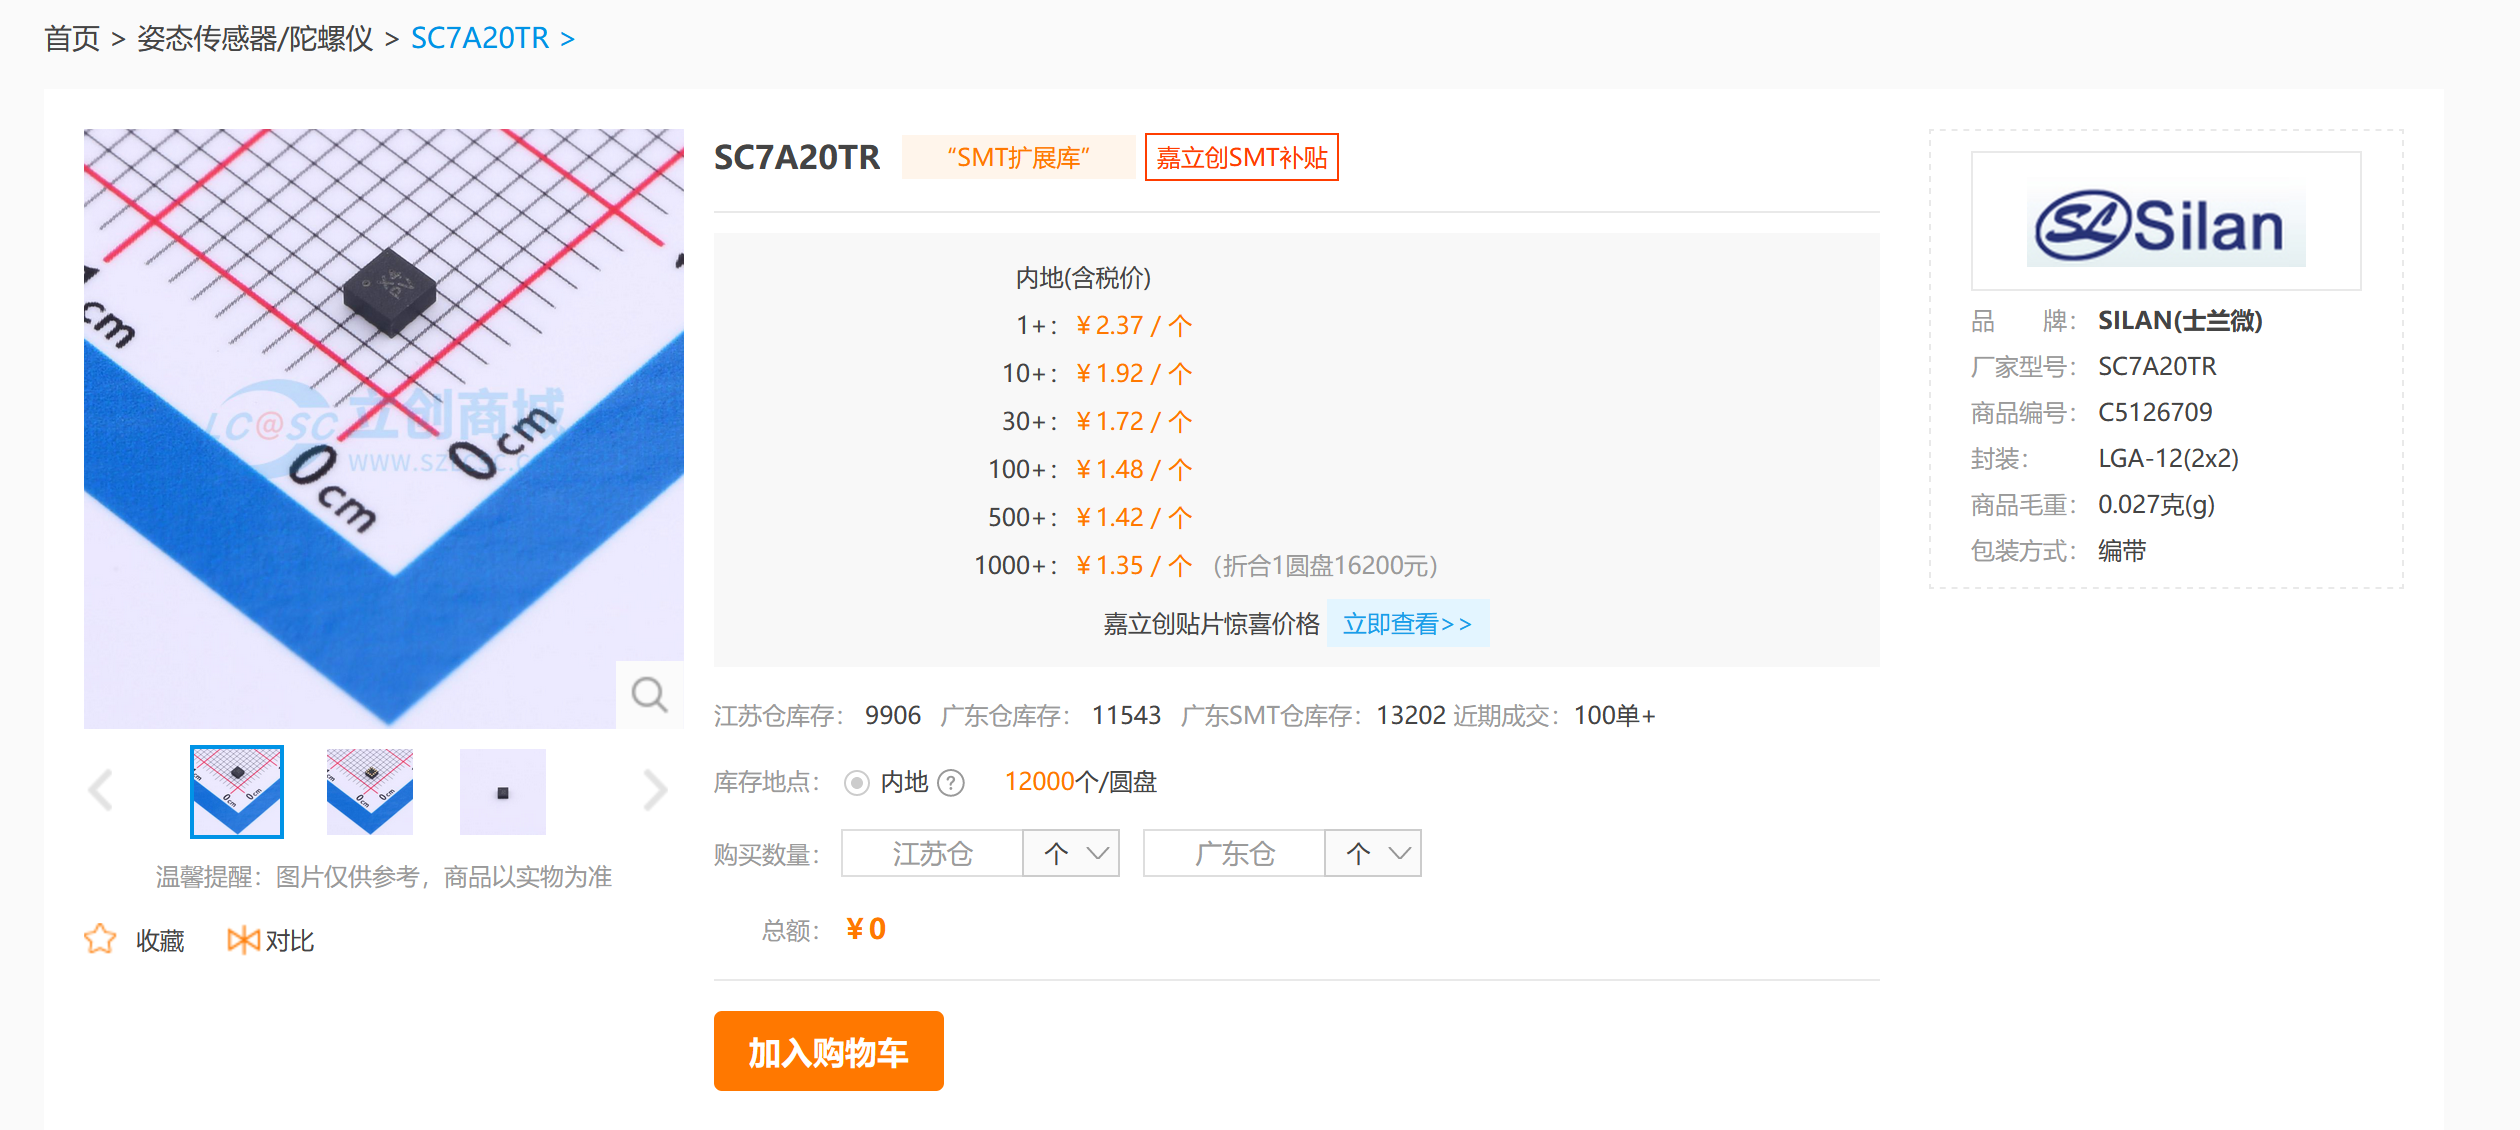The image size is (2520, 1130).
Task: Select the third chip-only thumbnail
Action: tap(503, 791)
